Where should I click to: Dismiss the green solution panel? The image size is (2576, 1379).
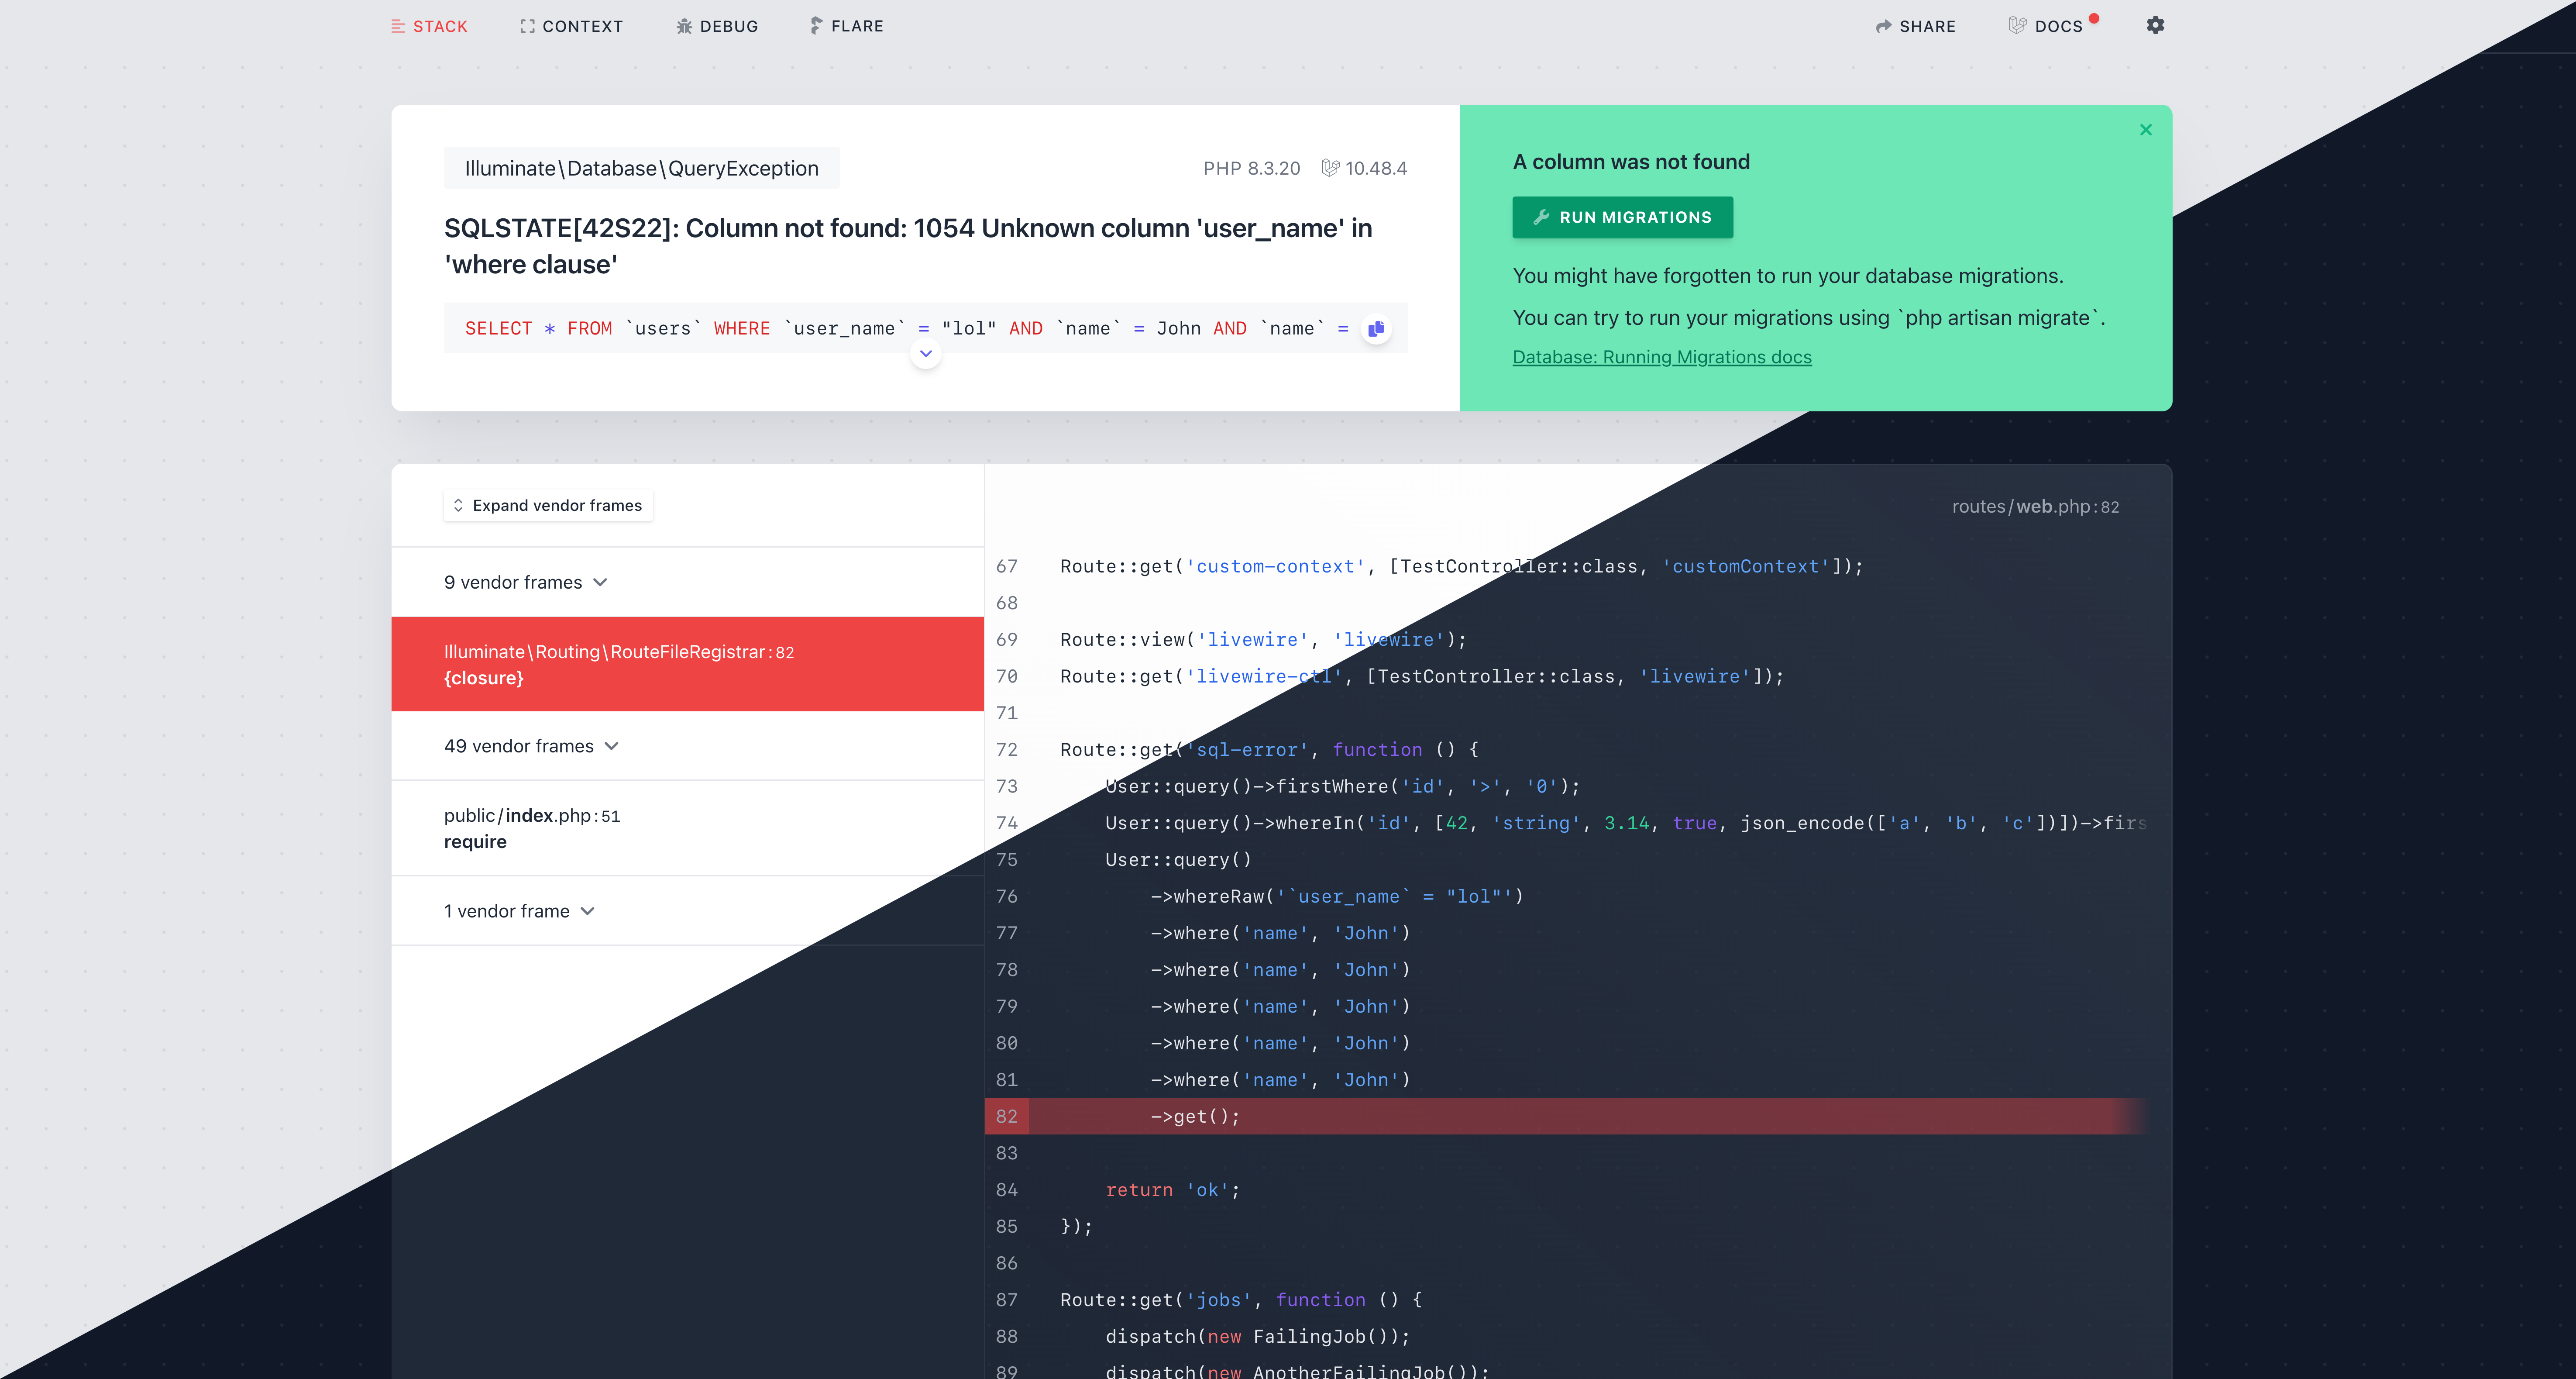[x=2145, y=130]
